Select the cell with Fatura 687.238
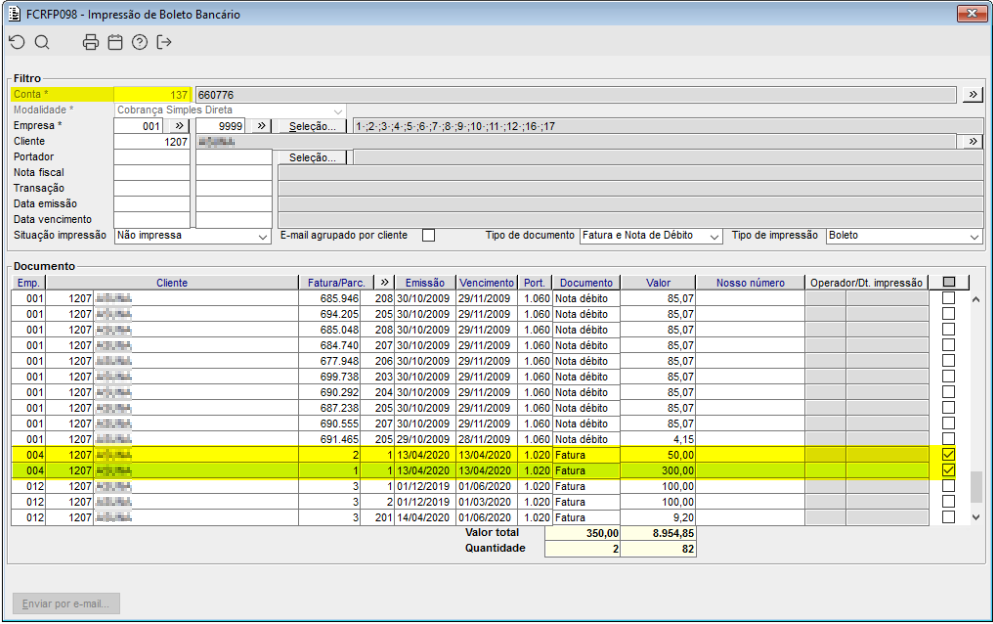 click(329, 407)
